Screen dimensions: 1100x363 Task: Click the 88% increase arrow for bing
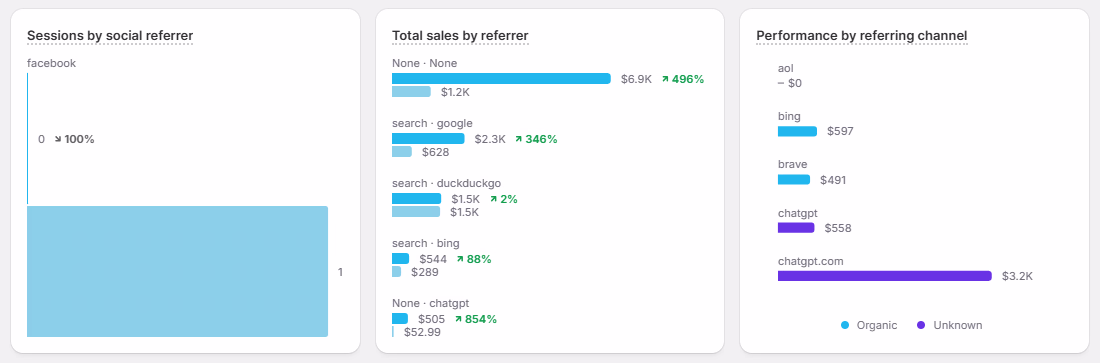pos(460,259)
